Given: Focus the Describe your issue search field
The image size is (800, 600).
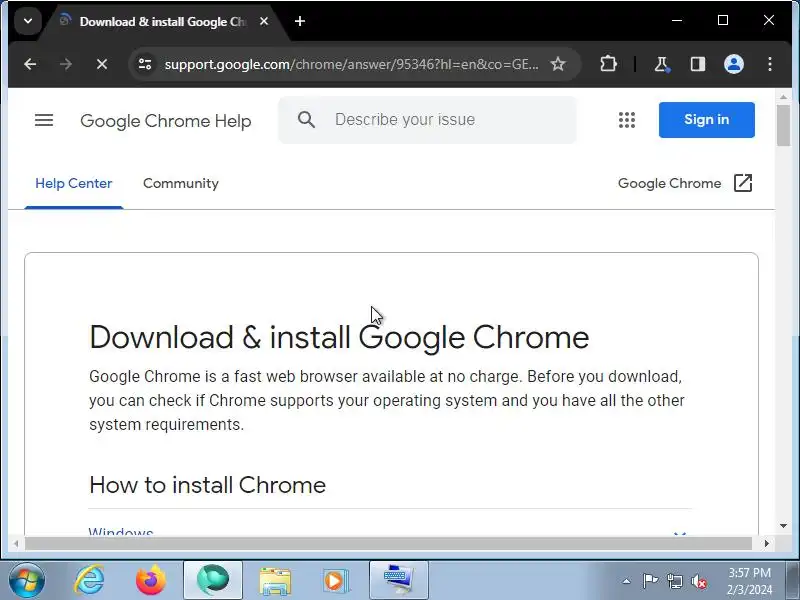Looking at the screenshot, I should (428, 120).
